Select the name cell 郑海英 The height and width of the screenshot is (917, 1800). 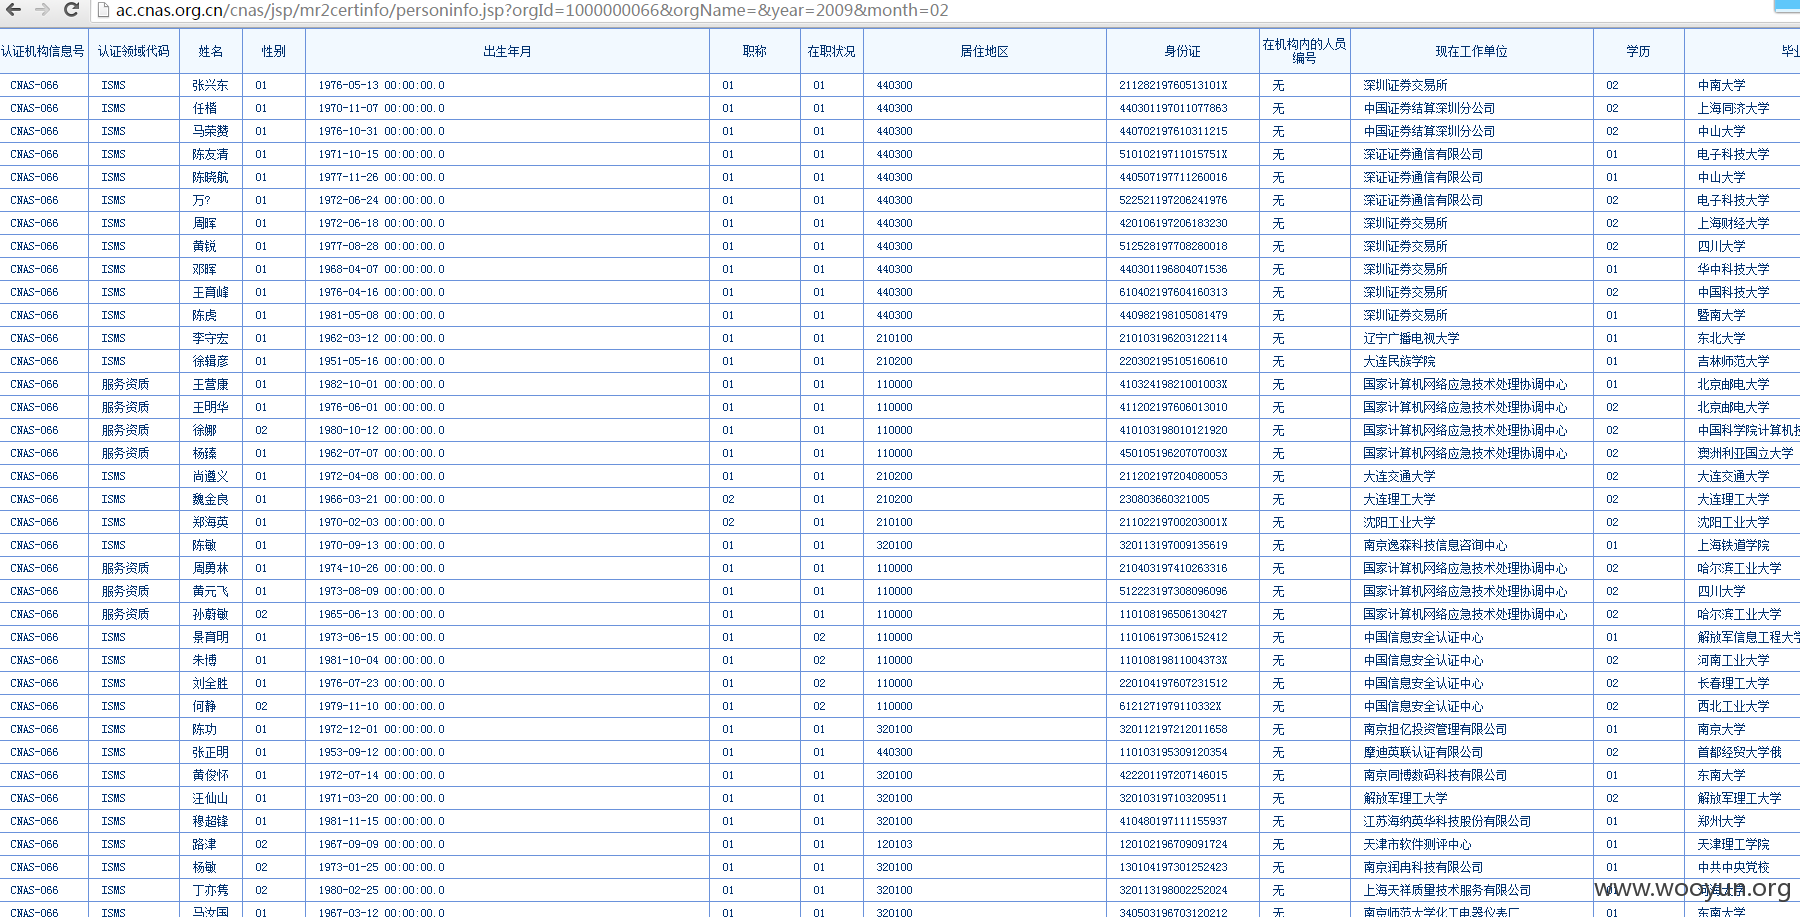click(x=211, y=522)
